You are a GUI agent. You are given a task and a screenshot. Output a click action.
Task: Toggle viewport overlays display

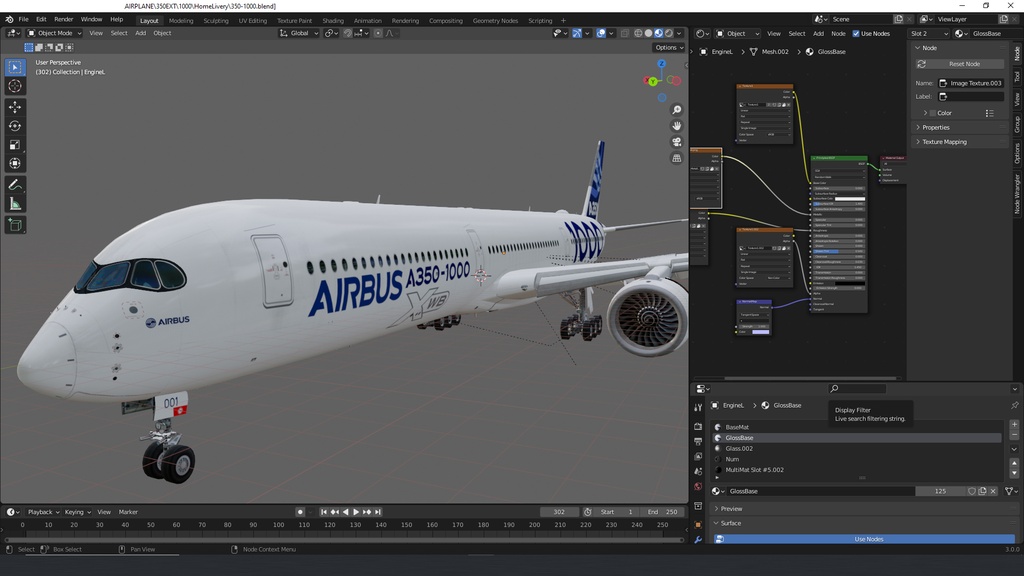601,33
